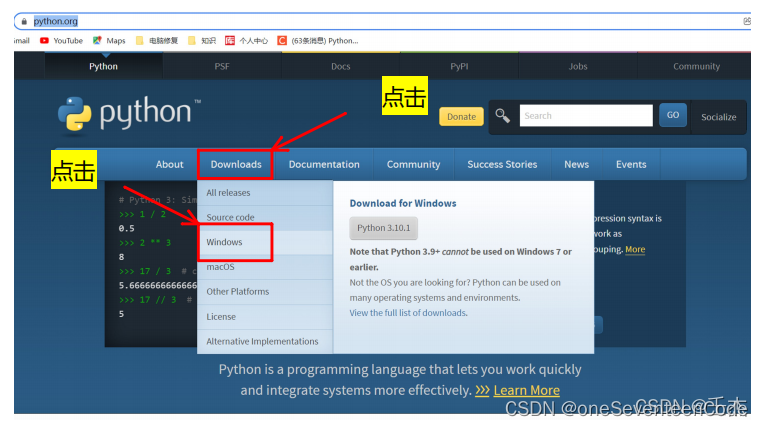Open the Downloads navigation menu
The width and height of the screenshot is (763, 426).
pos(236,165)
